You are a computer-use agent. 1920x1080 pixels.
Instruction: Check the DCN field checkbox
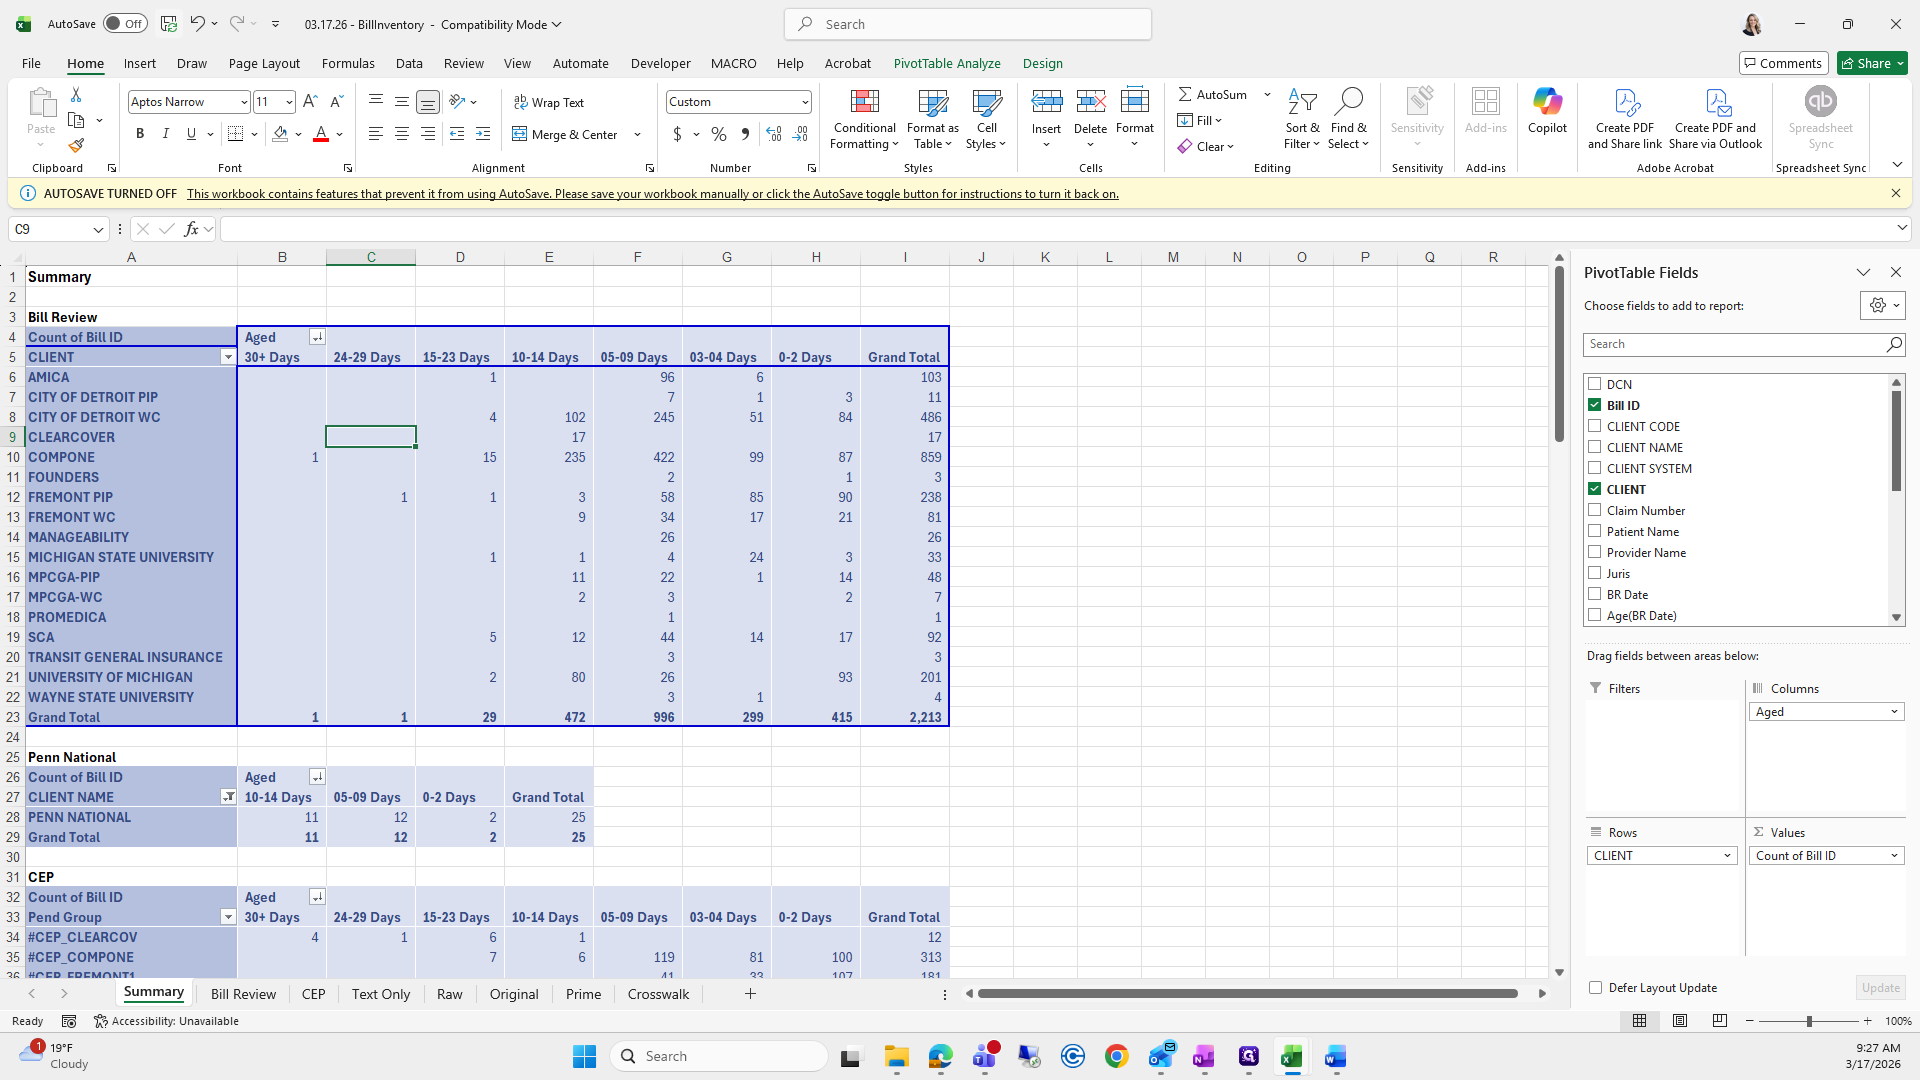pos(1595,384)
